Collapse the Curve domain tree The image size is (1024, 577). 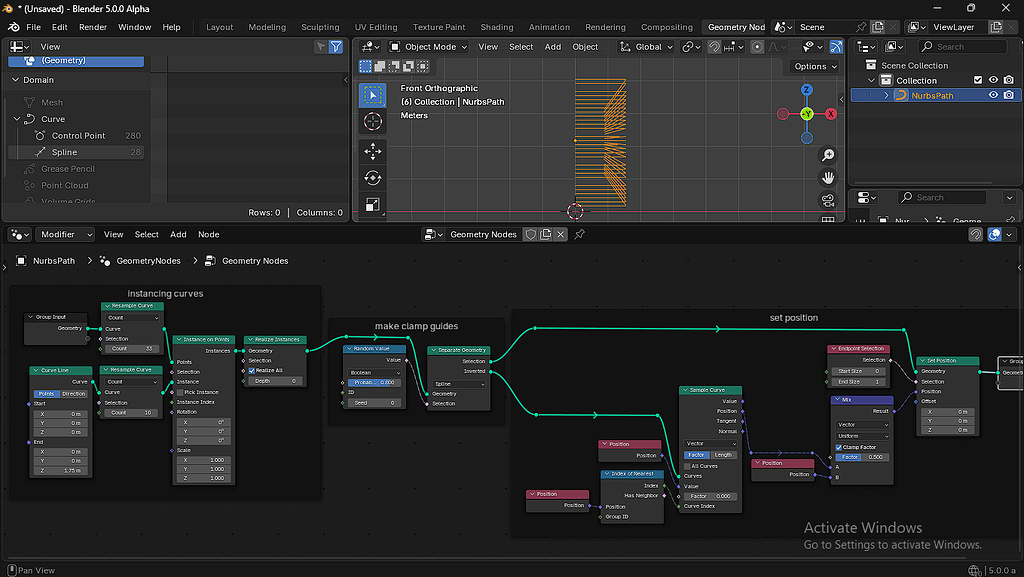point(16,119)
